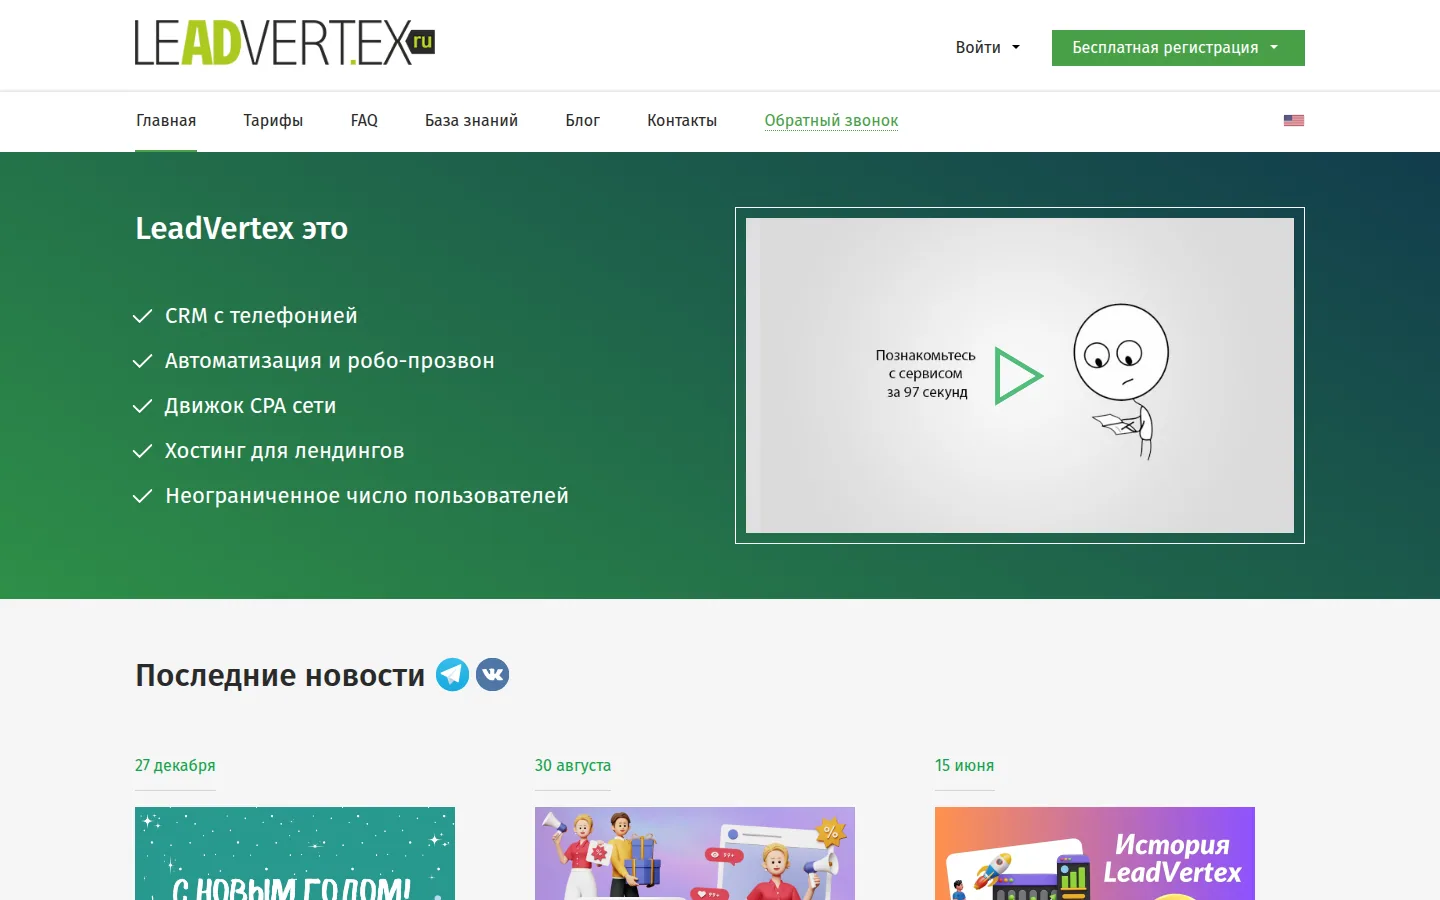The image size is (1440, 900).
Task: Open the Тарифы menu item
Action: pos(273,120)
